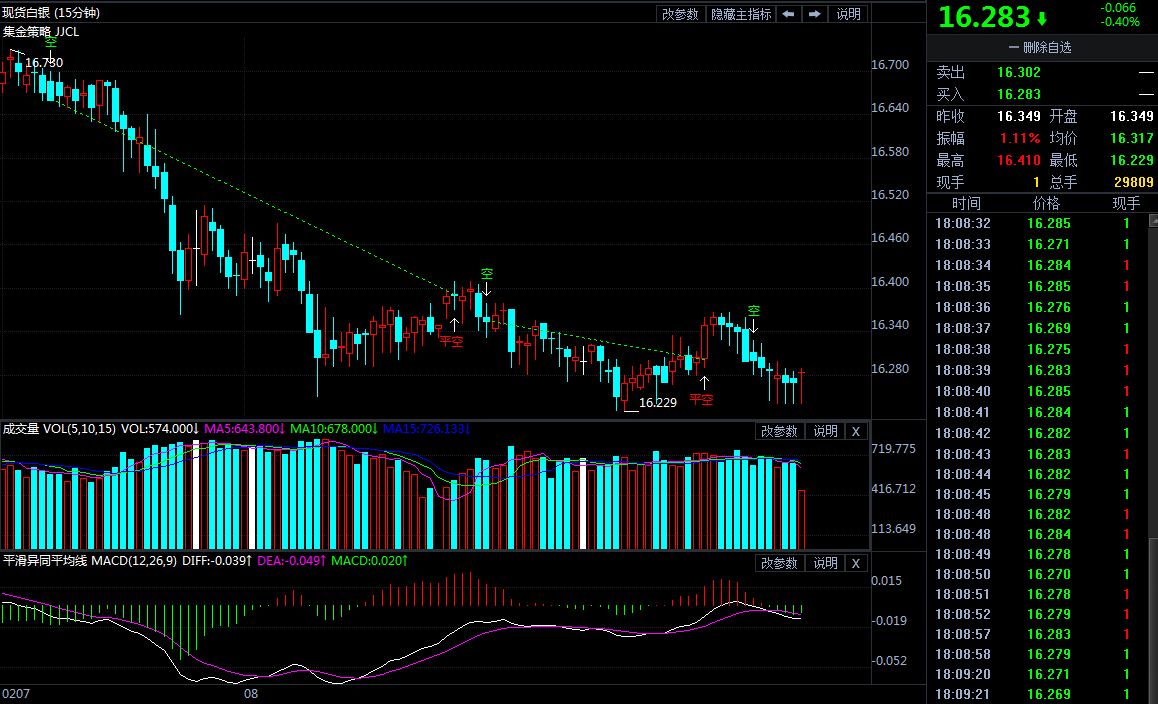1158x704 pixels.
Task: Click the 16.700 price axis label
Action: tap(890, 65)
